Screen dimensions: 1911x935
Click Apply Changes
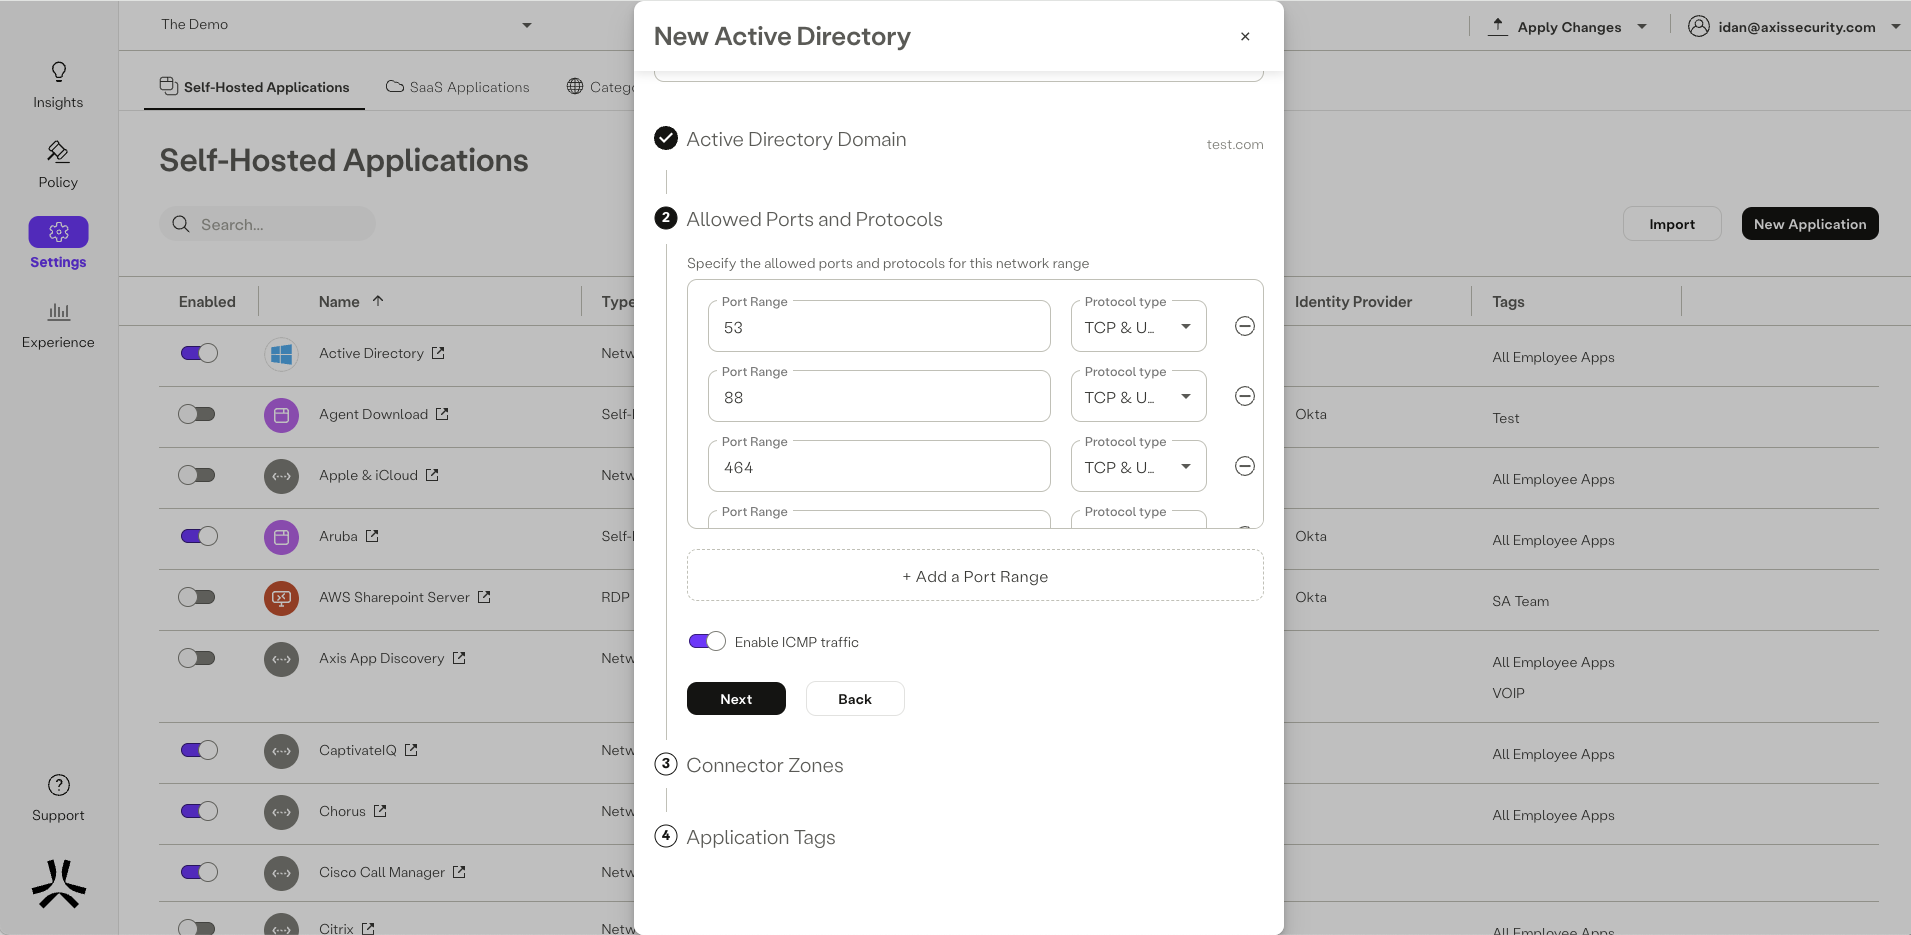point(1569,27)
